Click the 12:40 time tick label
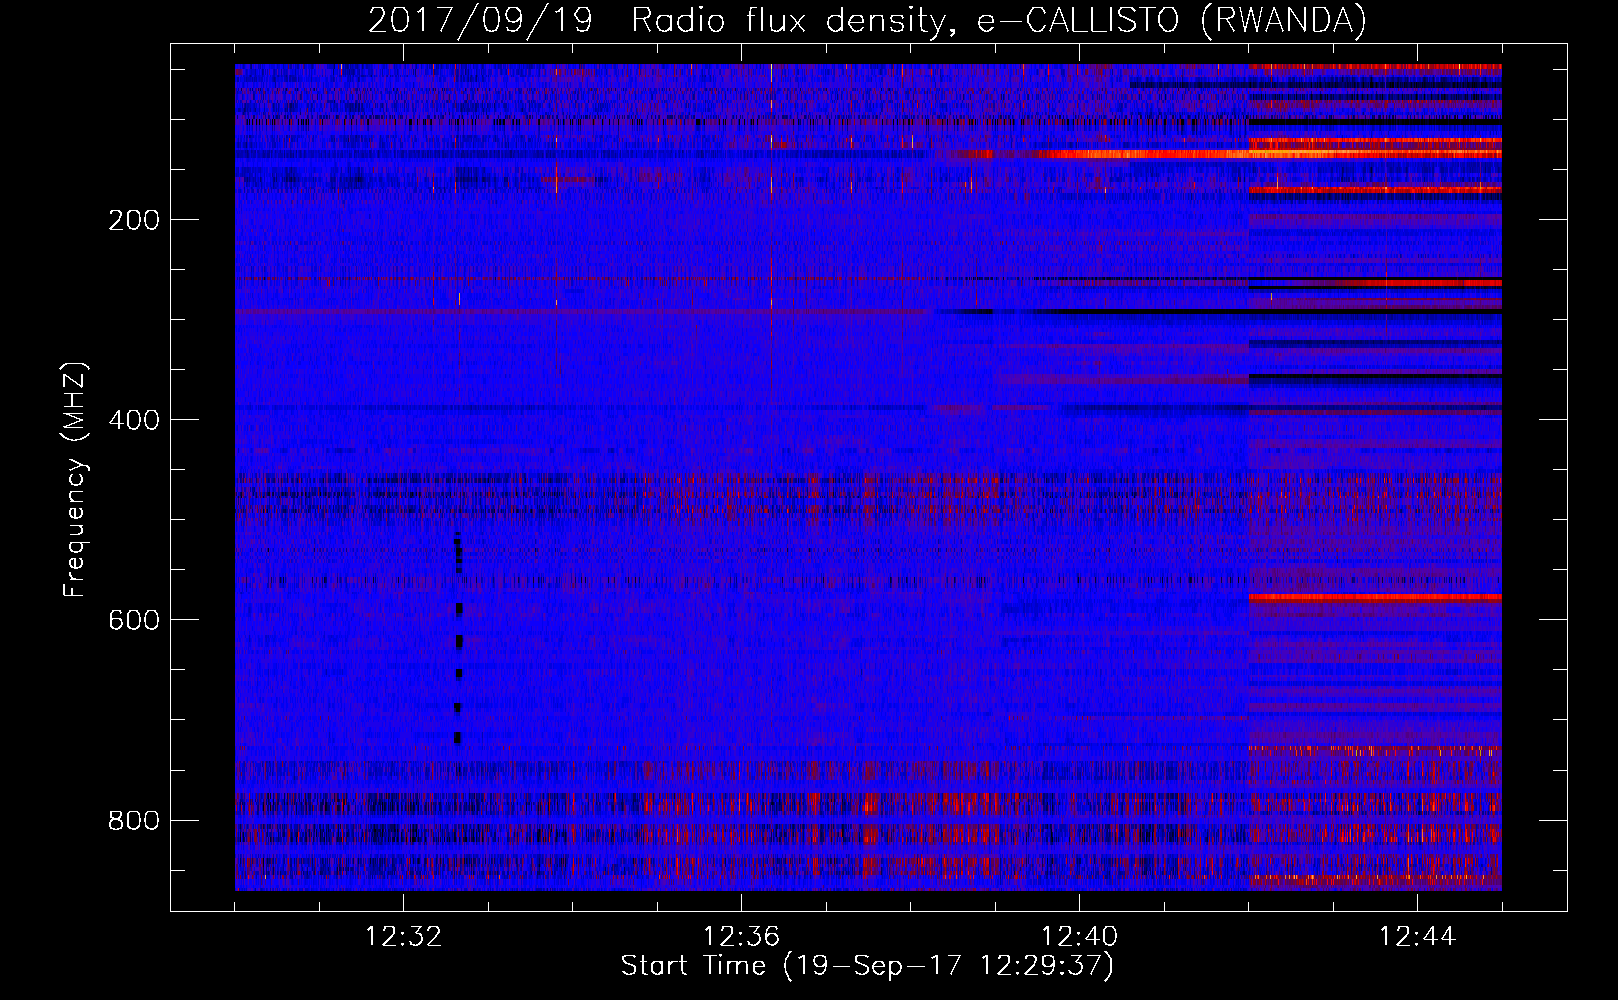Viewport: 1618px width, 1000px height. point(1079,937)
